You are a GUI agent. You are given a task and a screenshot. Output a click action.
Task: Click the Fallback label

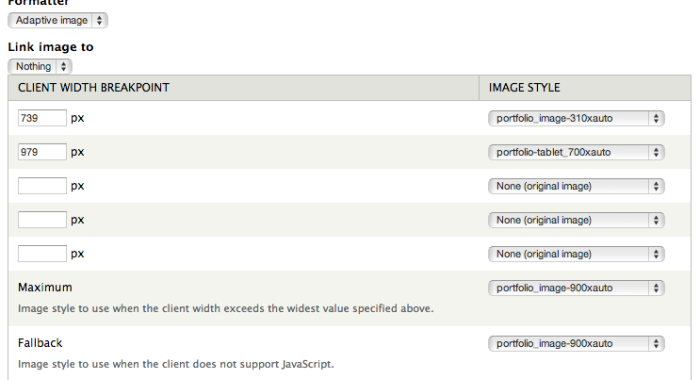tap(40, 343)
